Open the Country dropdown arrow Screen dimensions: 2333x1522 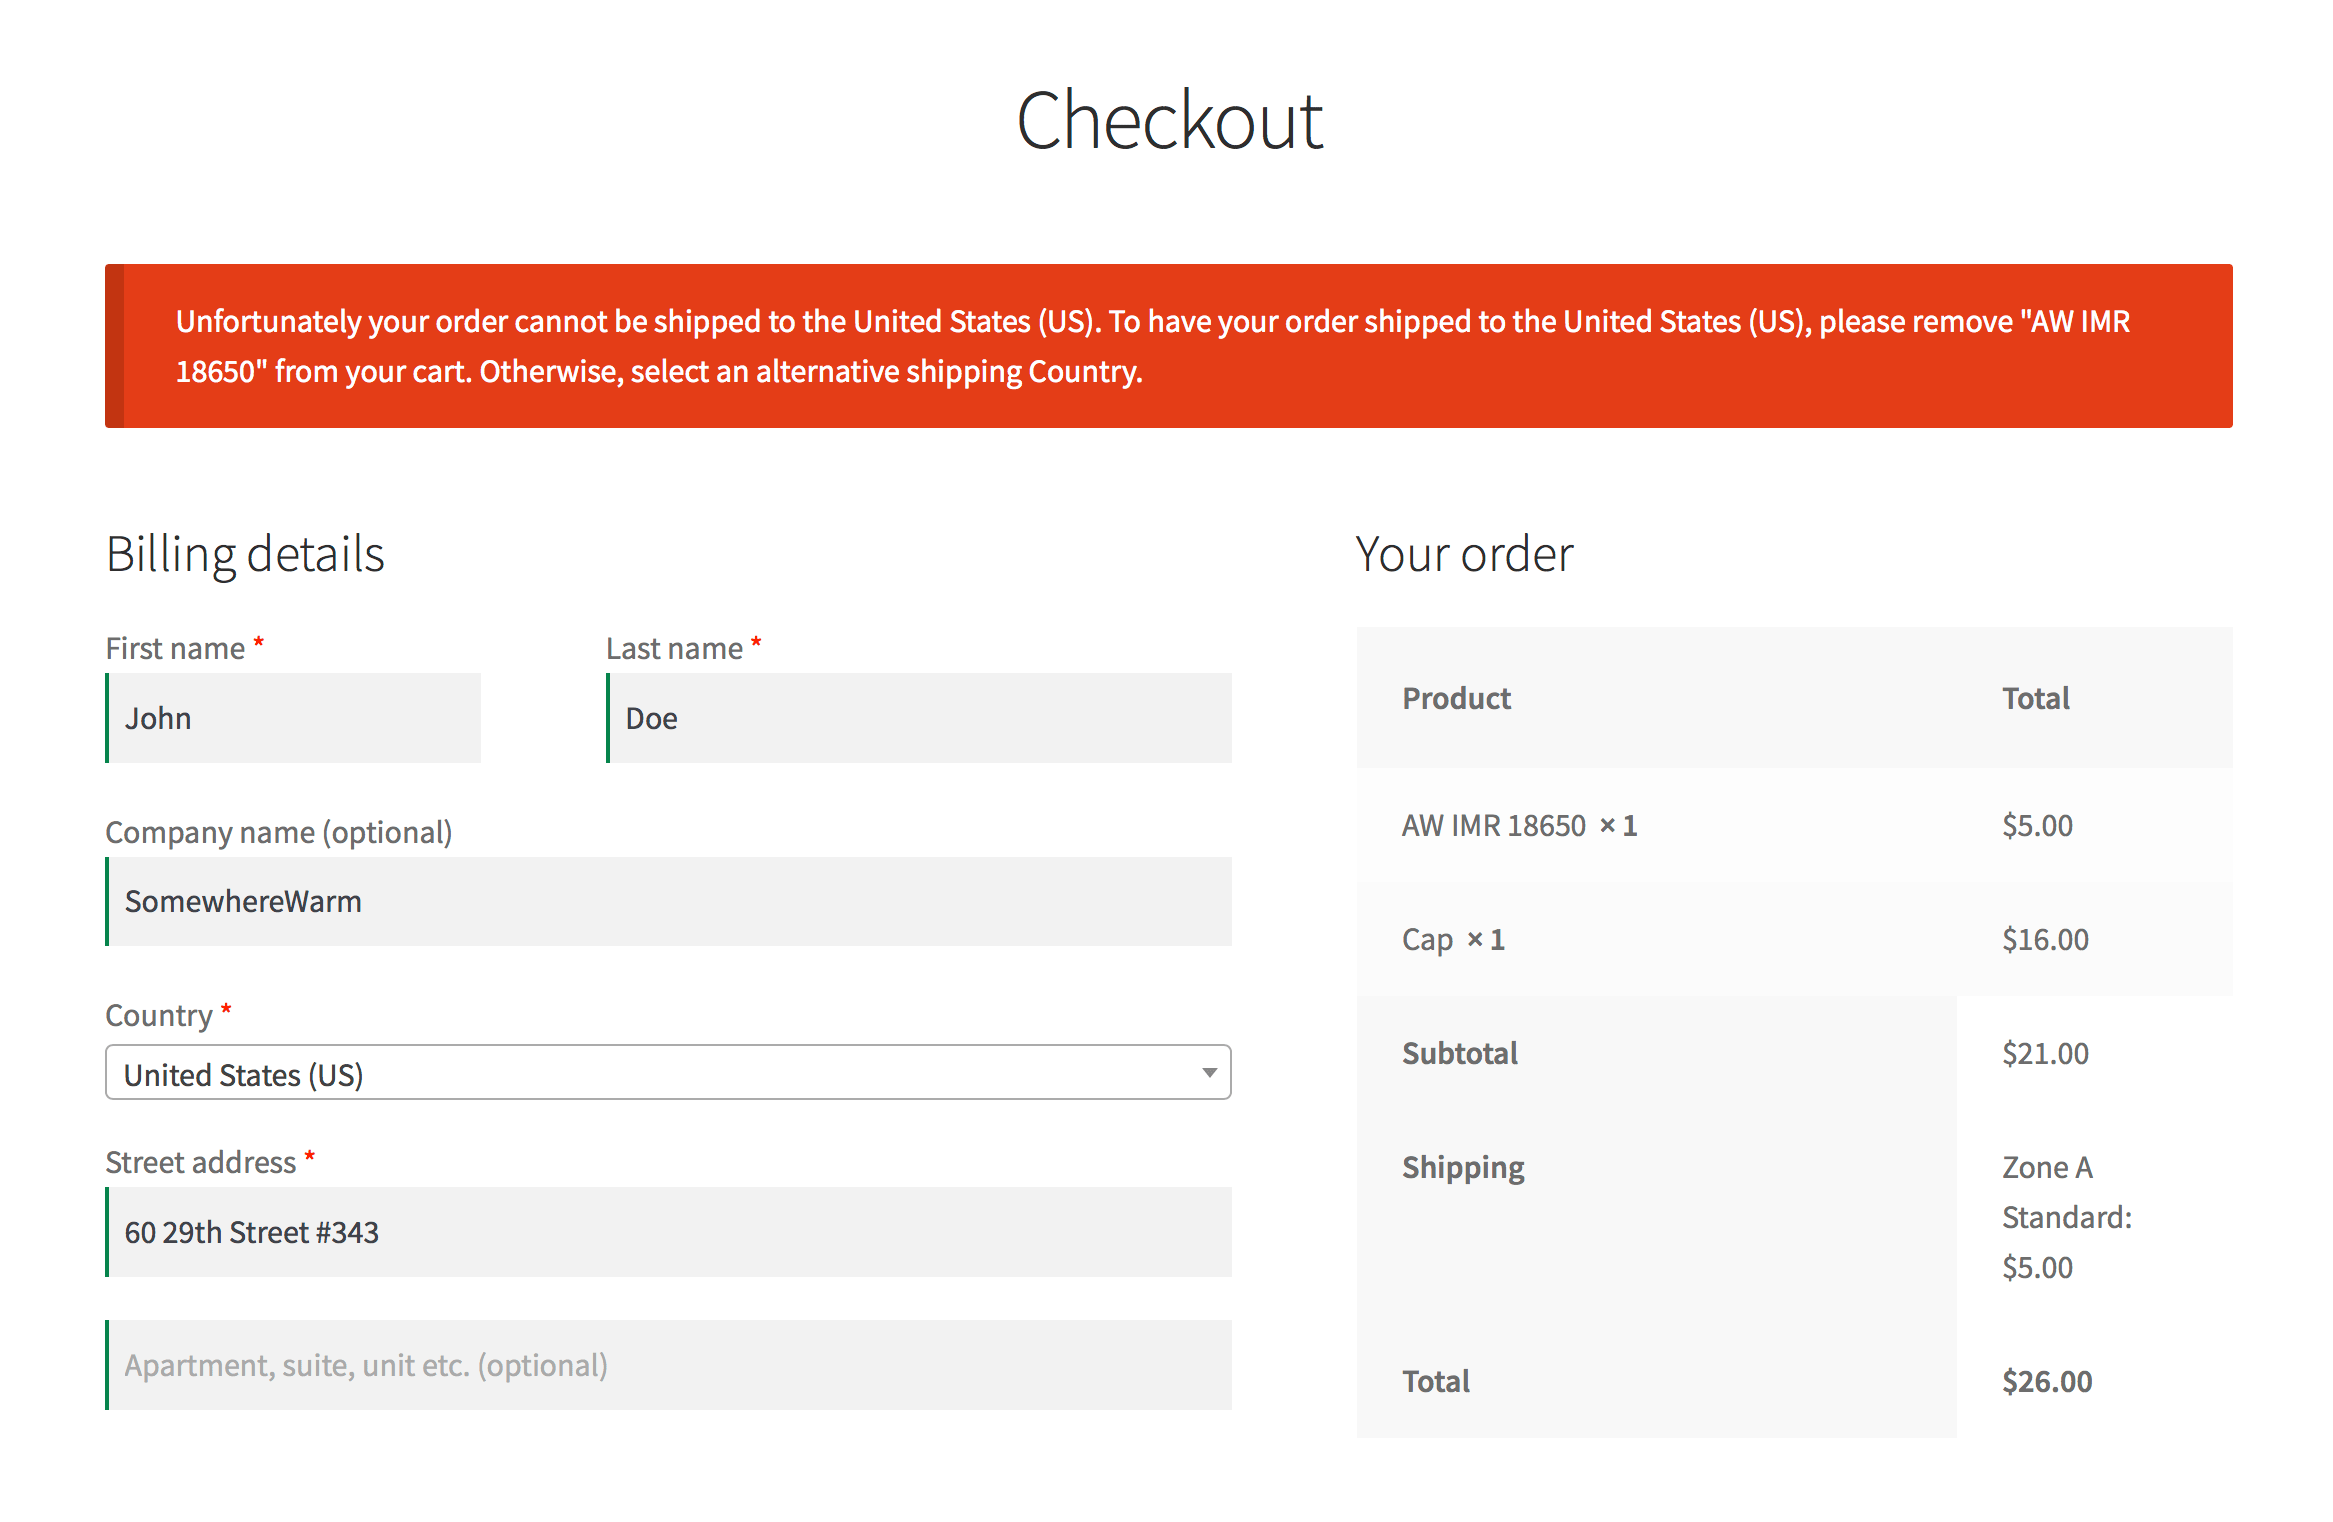(1208, 1073)
